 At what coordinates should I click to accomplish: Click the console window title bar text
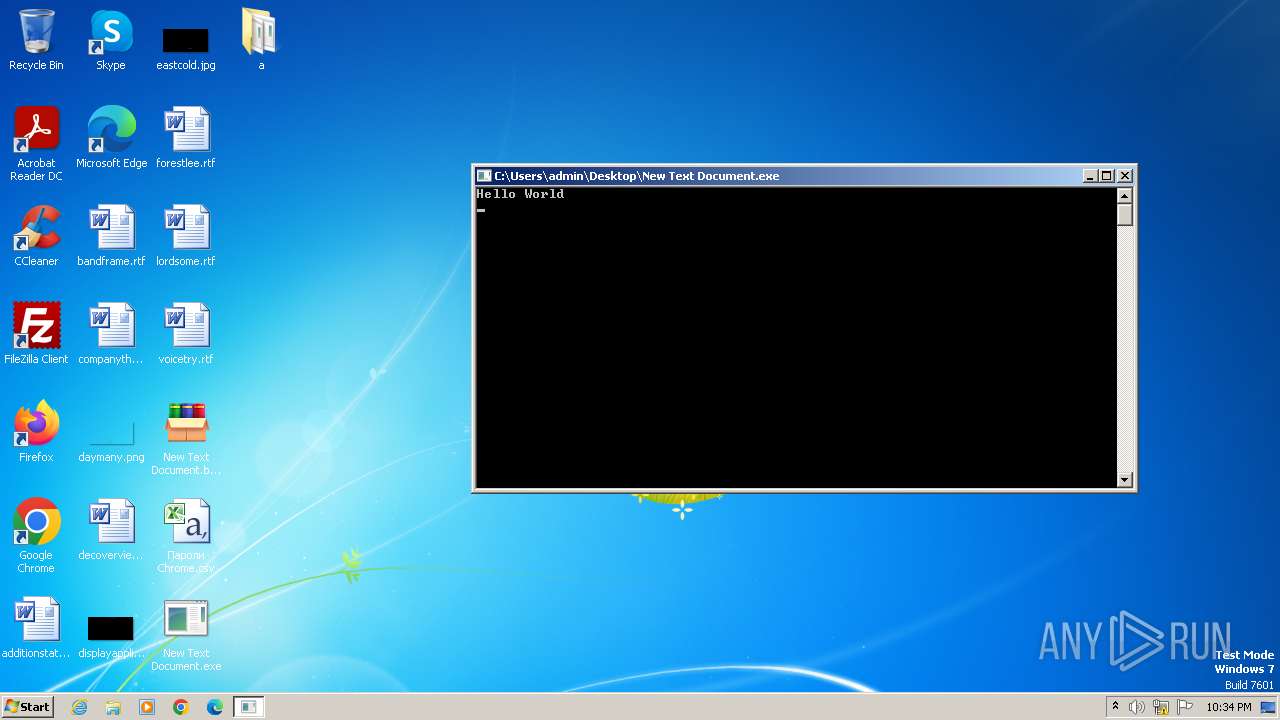[637, 176]
